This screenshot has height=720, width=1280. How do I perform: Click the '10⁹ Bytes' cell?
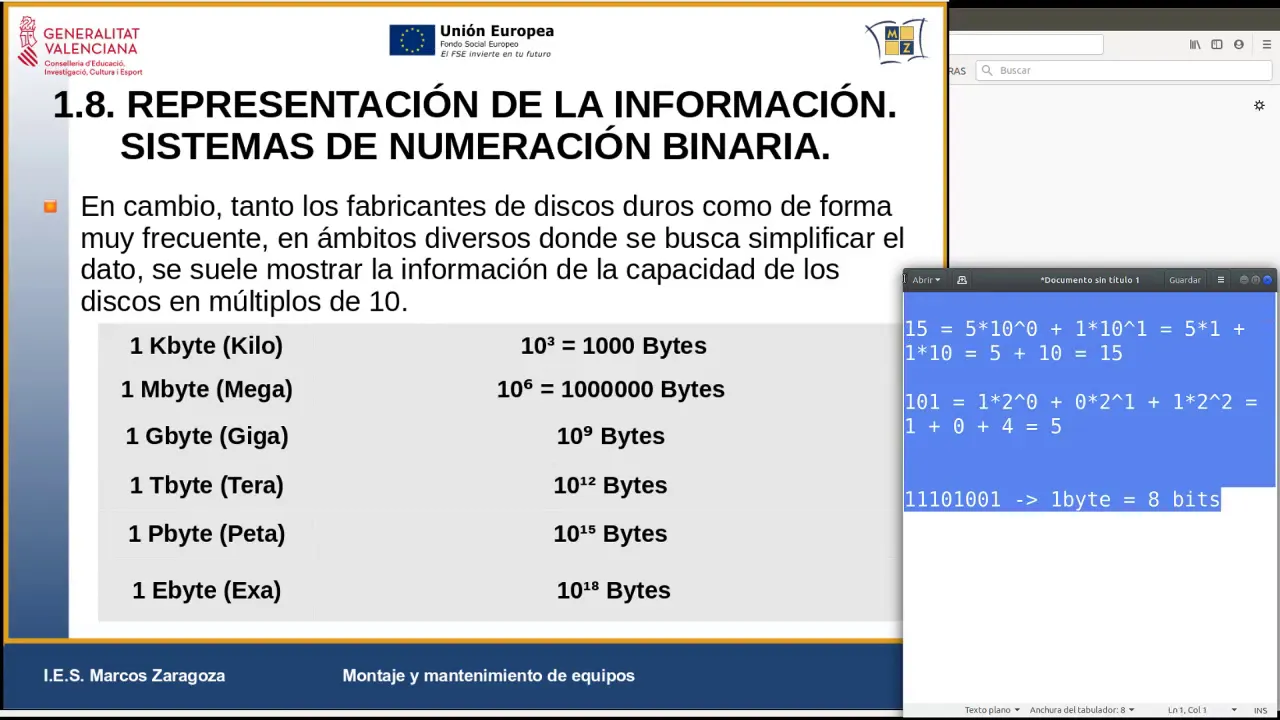[610, 436]
